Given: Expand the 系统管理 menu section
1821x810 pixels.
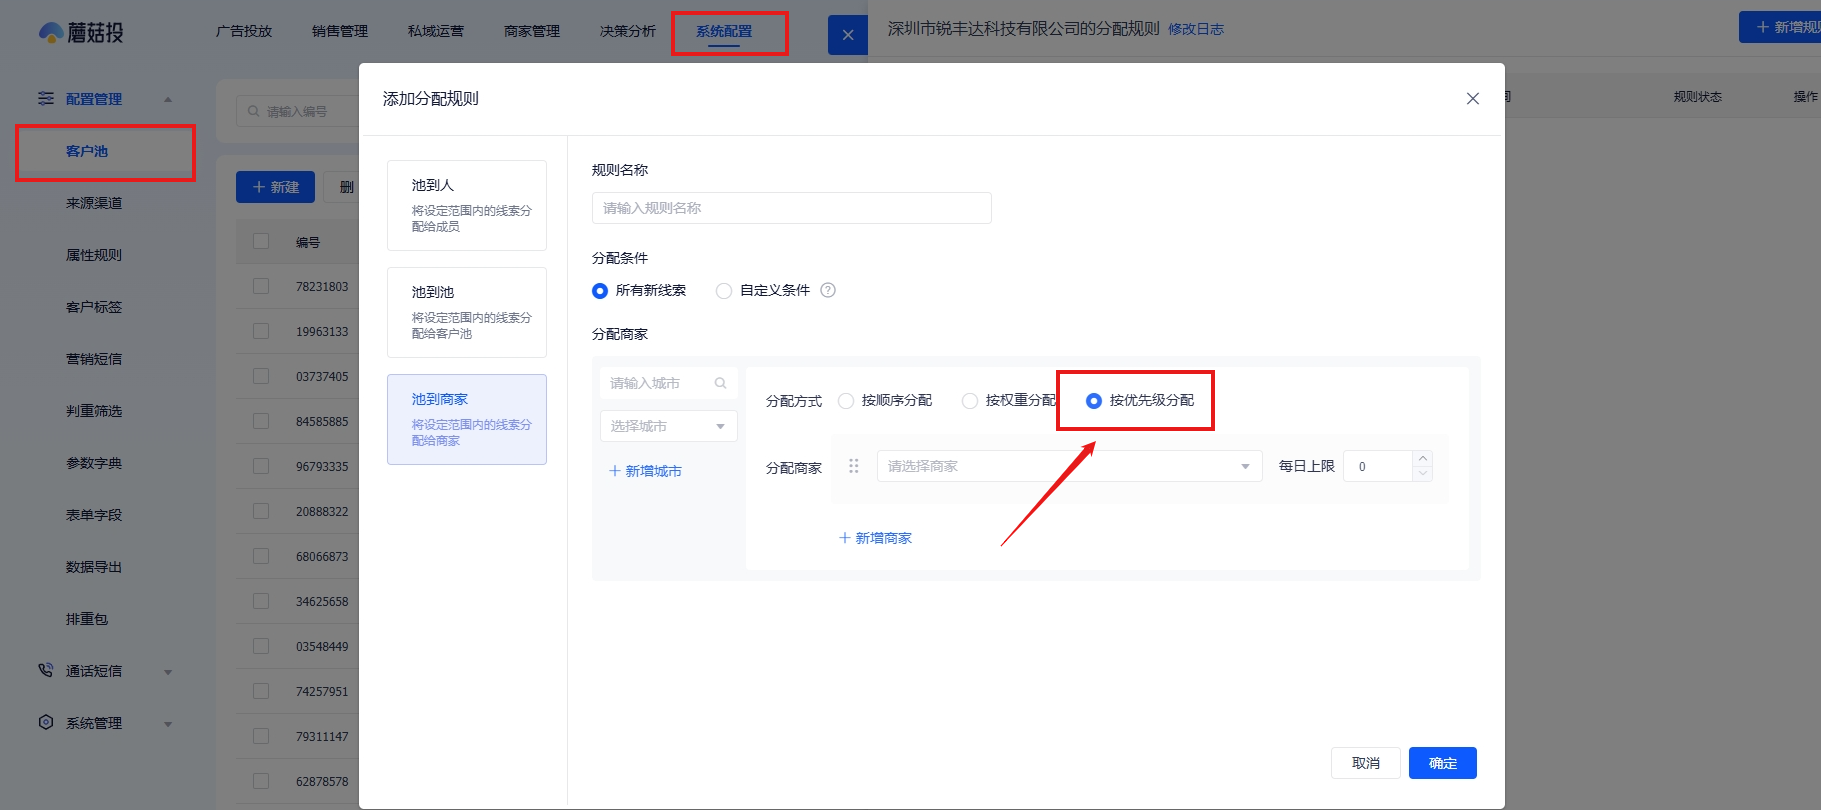Looking at the screenshot, I should pos(168,724).
